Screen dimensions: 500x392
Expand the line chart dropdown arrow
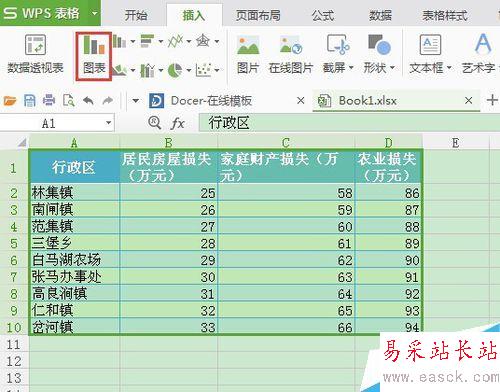click(189, 42)
